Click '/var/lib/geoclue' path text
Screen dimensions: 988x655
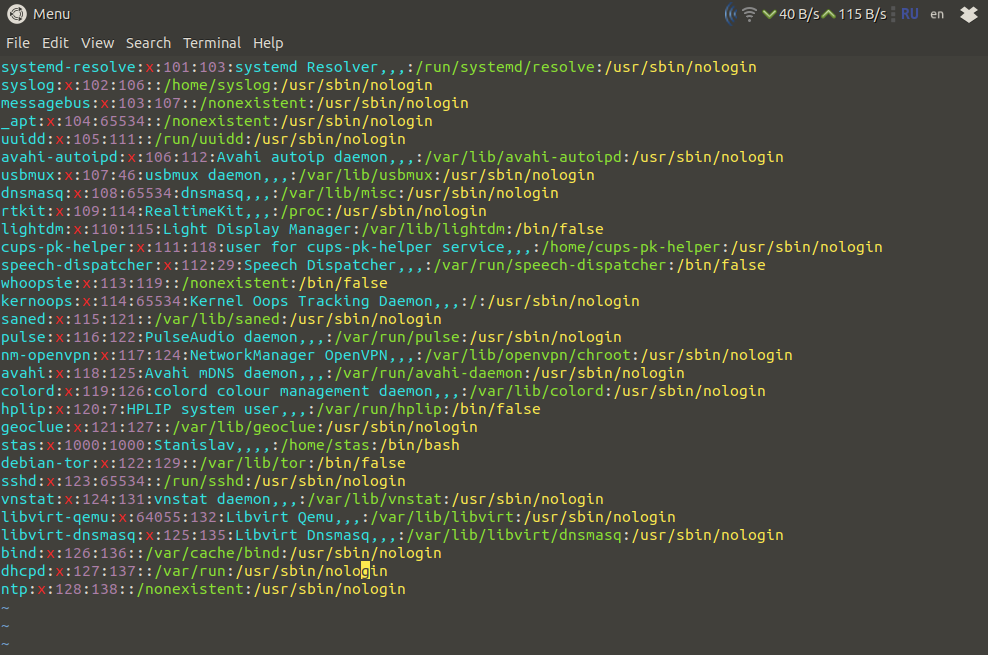[244, 427]
